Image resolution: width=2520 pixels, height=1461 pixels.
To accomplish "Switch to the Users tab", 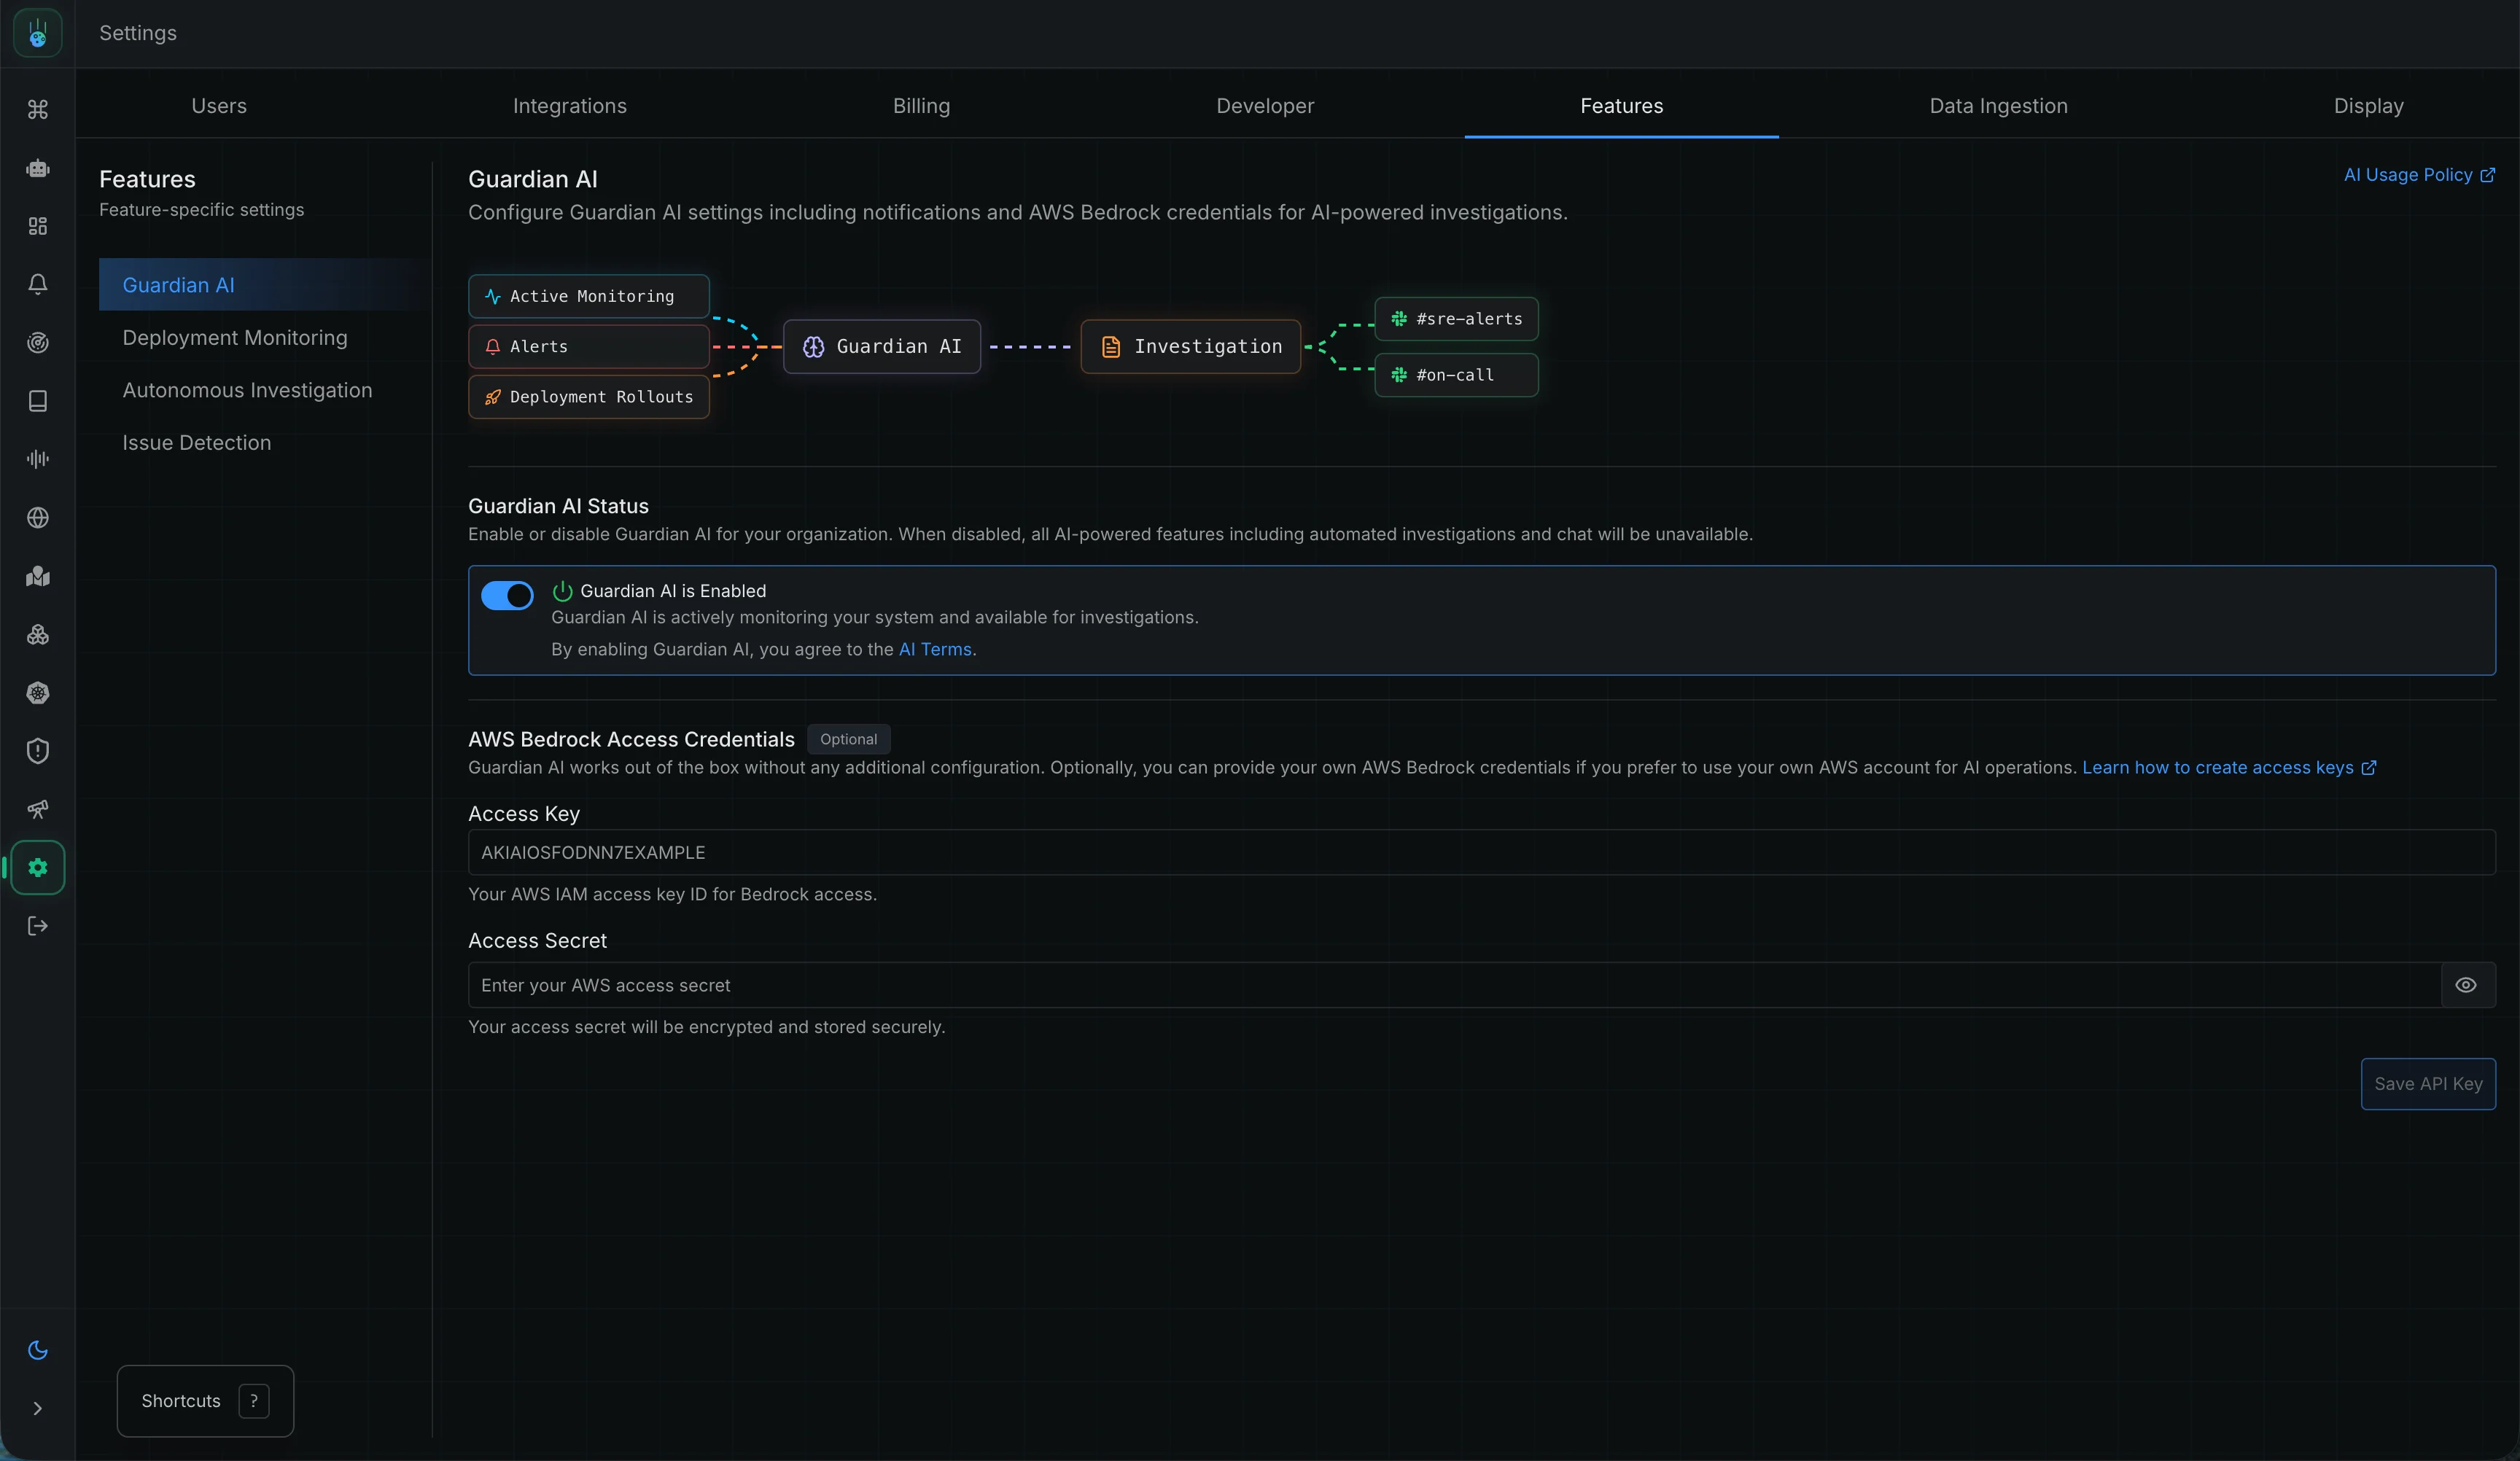I will [x=219, y=106].
